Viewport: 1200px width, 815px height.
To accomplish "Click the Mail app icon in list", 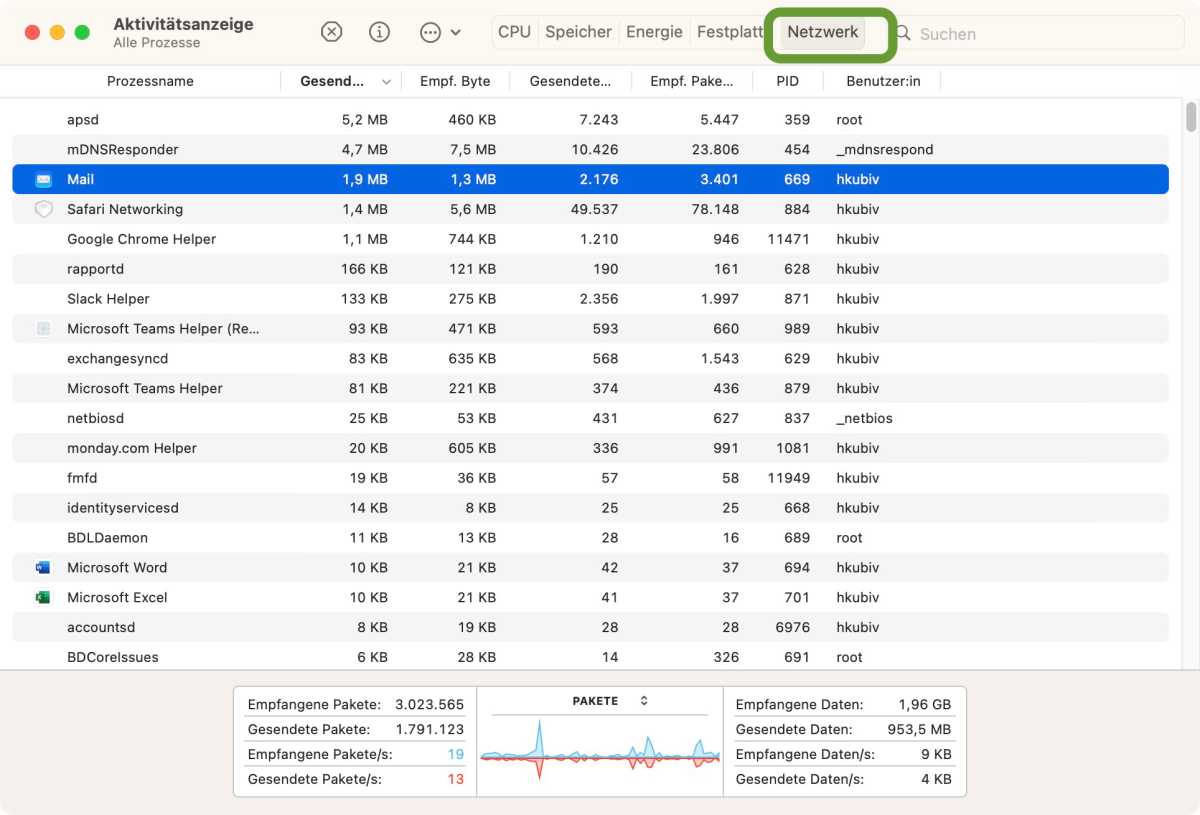I will coord(43,180).
